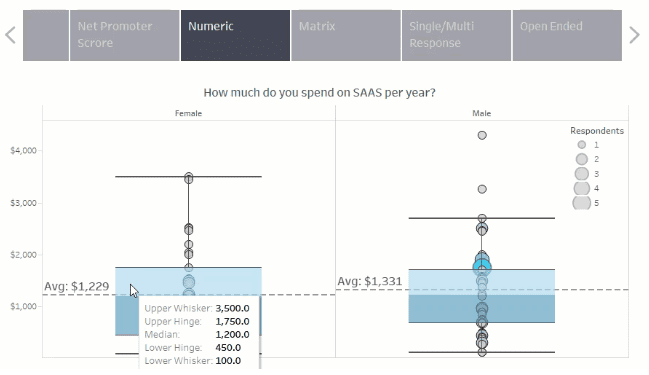Click the right arrow to next tabs
This screenshot has width=649, height=375.
634,35
